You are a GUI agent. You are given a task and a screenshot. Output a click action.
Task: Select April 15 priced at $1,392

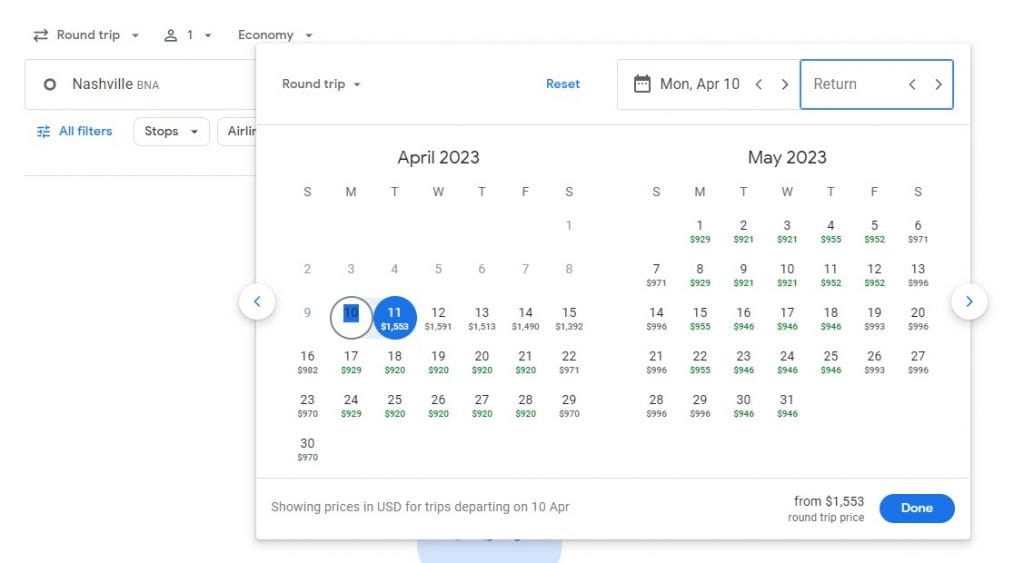pyautogui.click(x=569, y=318)
